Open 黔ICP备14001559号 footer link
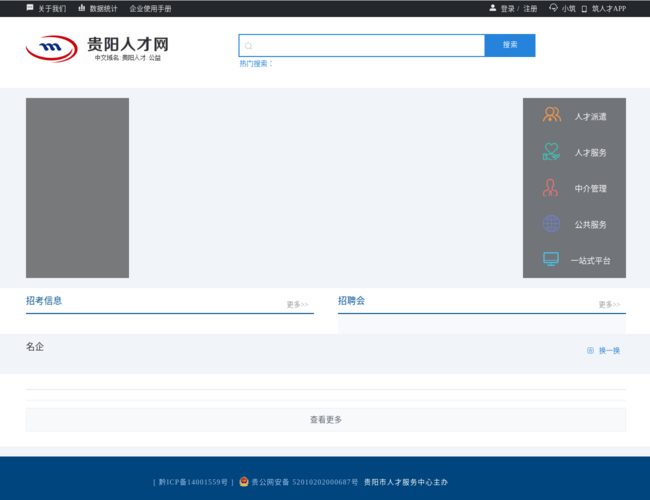The height and width of the screenshot is (500, 650). [193, 482]
